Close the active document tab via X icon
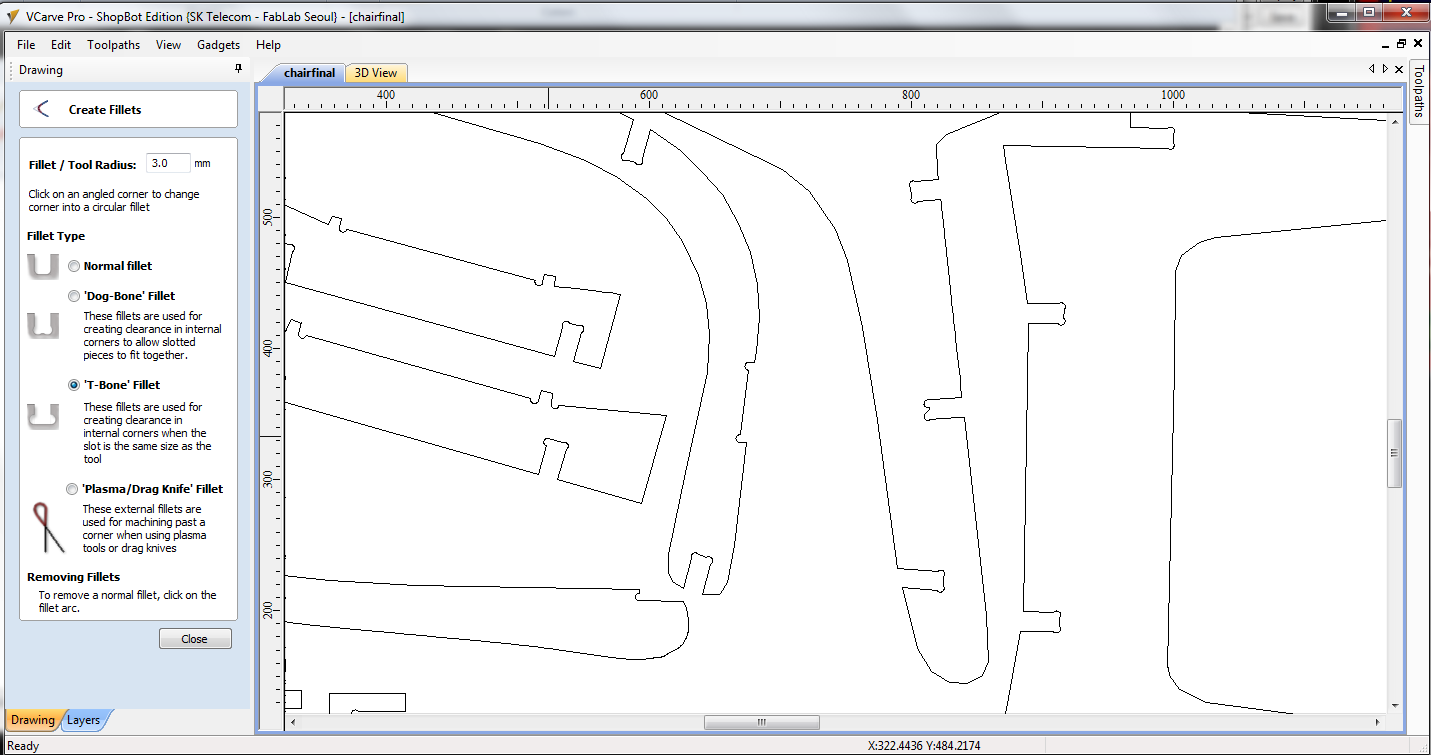 coord(1398,69)
